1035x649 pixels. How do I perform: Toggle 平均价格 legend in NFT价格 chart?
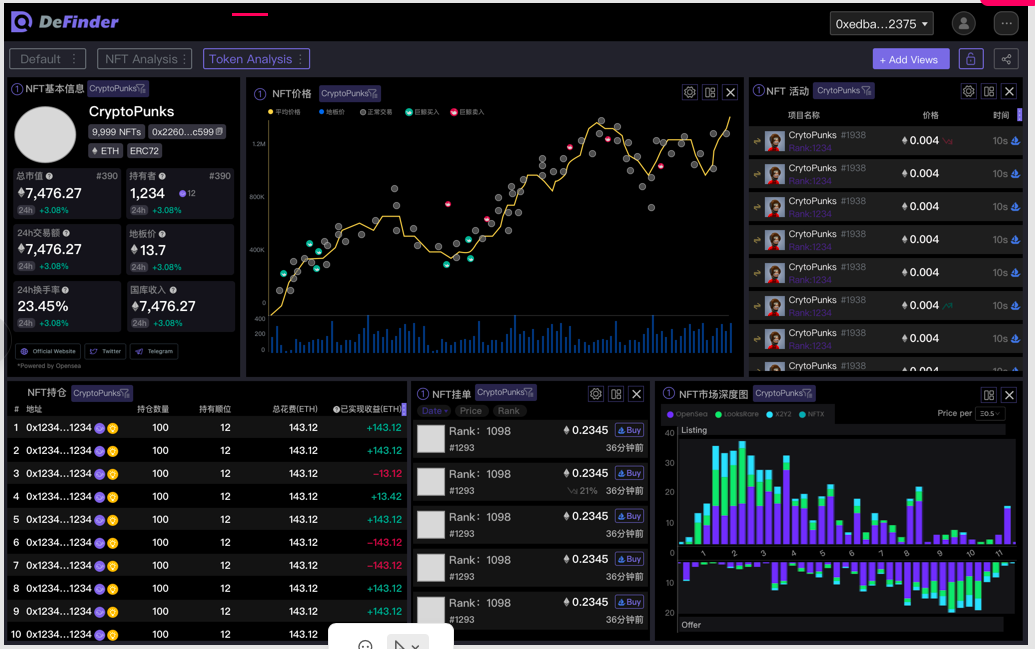pos(284,112)
